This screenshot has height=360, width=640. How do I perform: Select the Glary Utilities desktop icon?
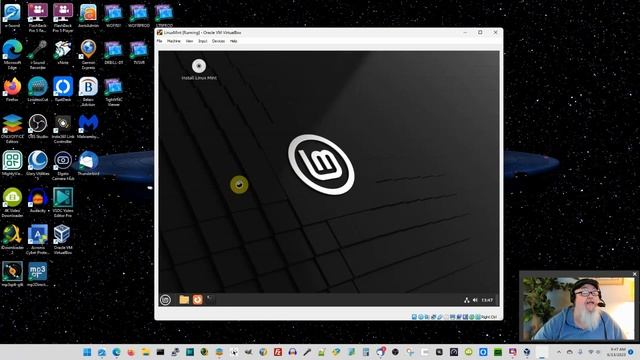pyautogui.click(x=38, y=165)
